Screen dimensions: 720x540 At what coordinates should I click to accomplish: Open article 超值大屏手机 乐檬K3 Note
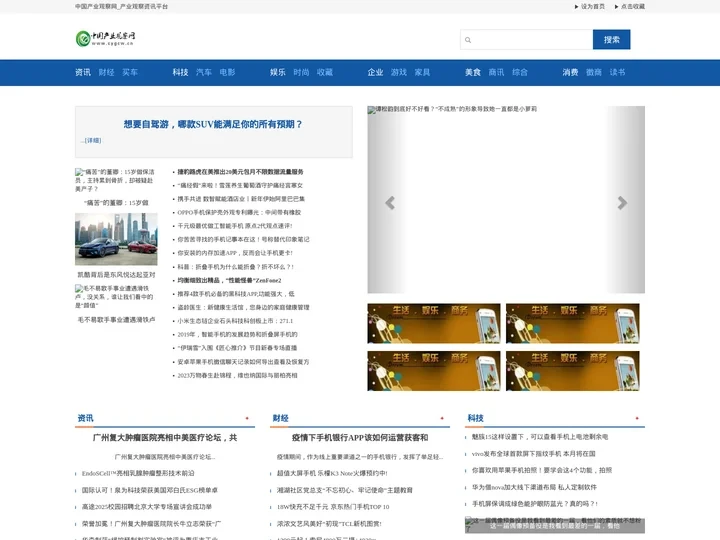click(332, 473)
